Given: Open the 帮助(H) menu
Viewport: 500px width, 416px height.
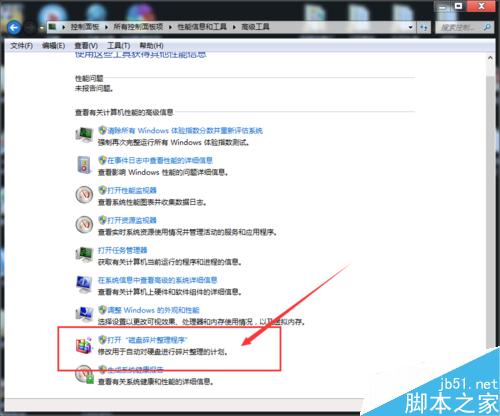Looking at the screenshot, I should (x=151, y=46).
